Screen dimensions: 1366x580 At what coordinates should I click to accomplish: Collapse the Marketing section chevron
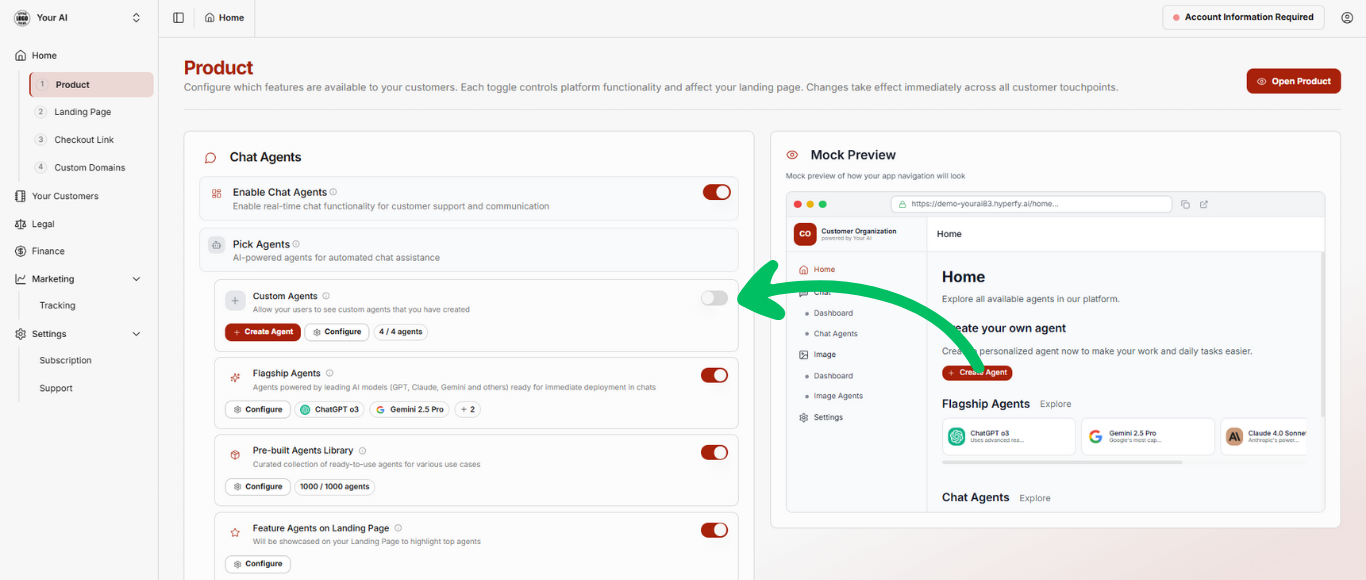pos(136,279)
